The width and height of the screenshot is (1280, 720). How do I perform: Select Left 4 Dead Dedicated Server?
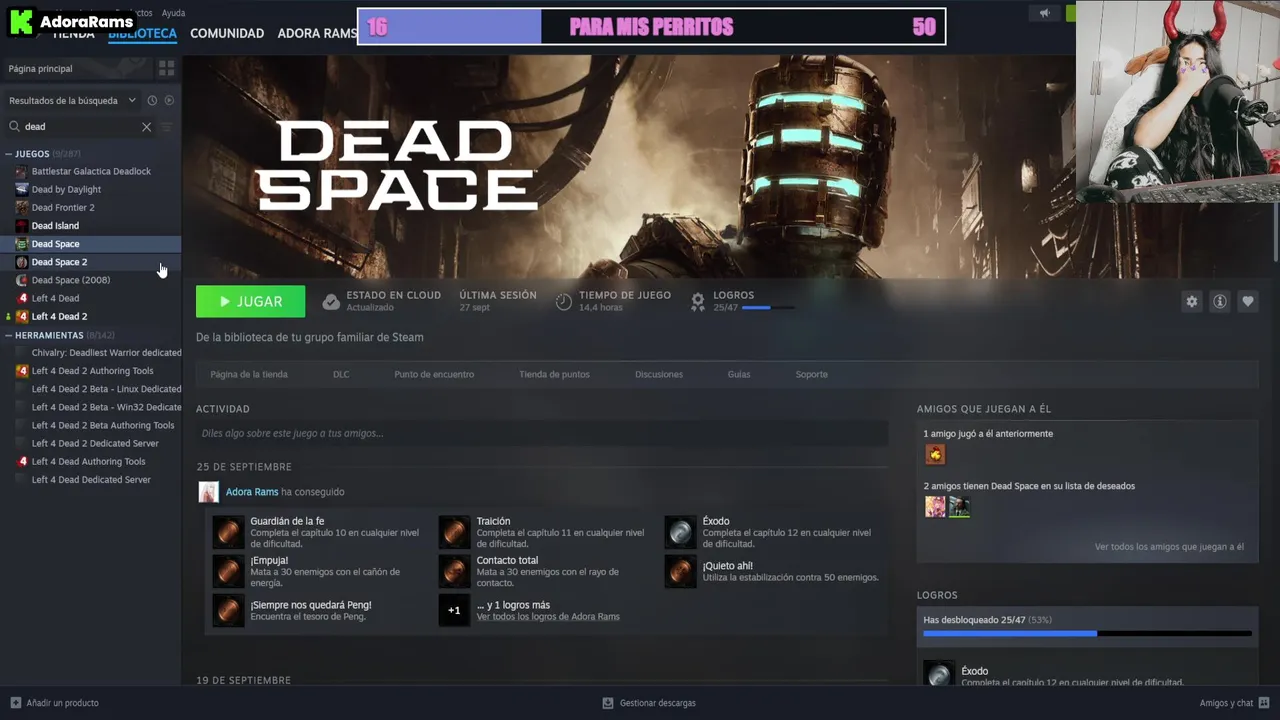click(x=91, y=480)
